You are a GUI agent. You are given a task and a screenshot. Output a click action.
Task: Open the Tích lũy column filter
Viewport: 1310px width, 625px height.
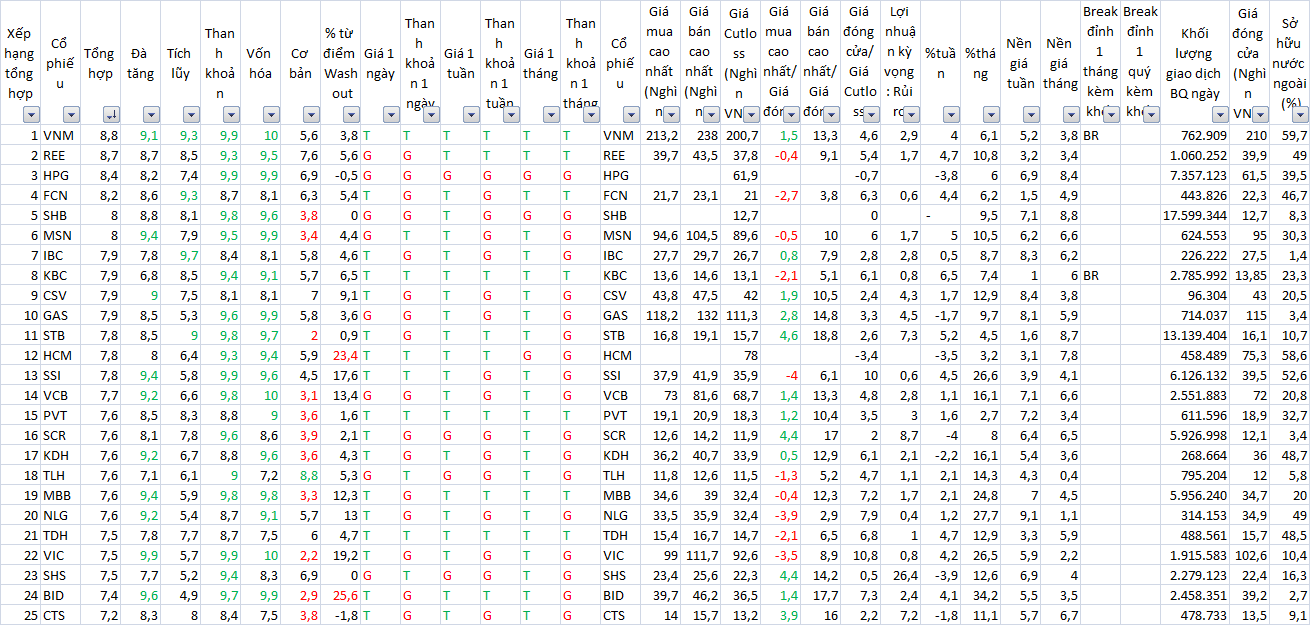pos(191,115)
